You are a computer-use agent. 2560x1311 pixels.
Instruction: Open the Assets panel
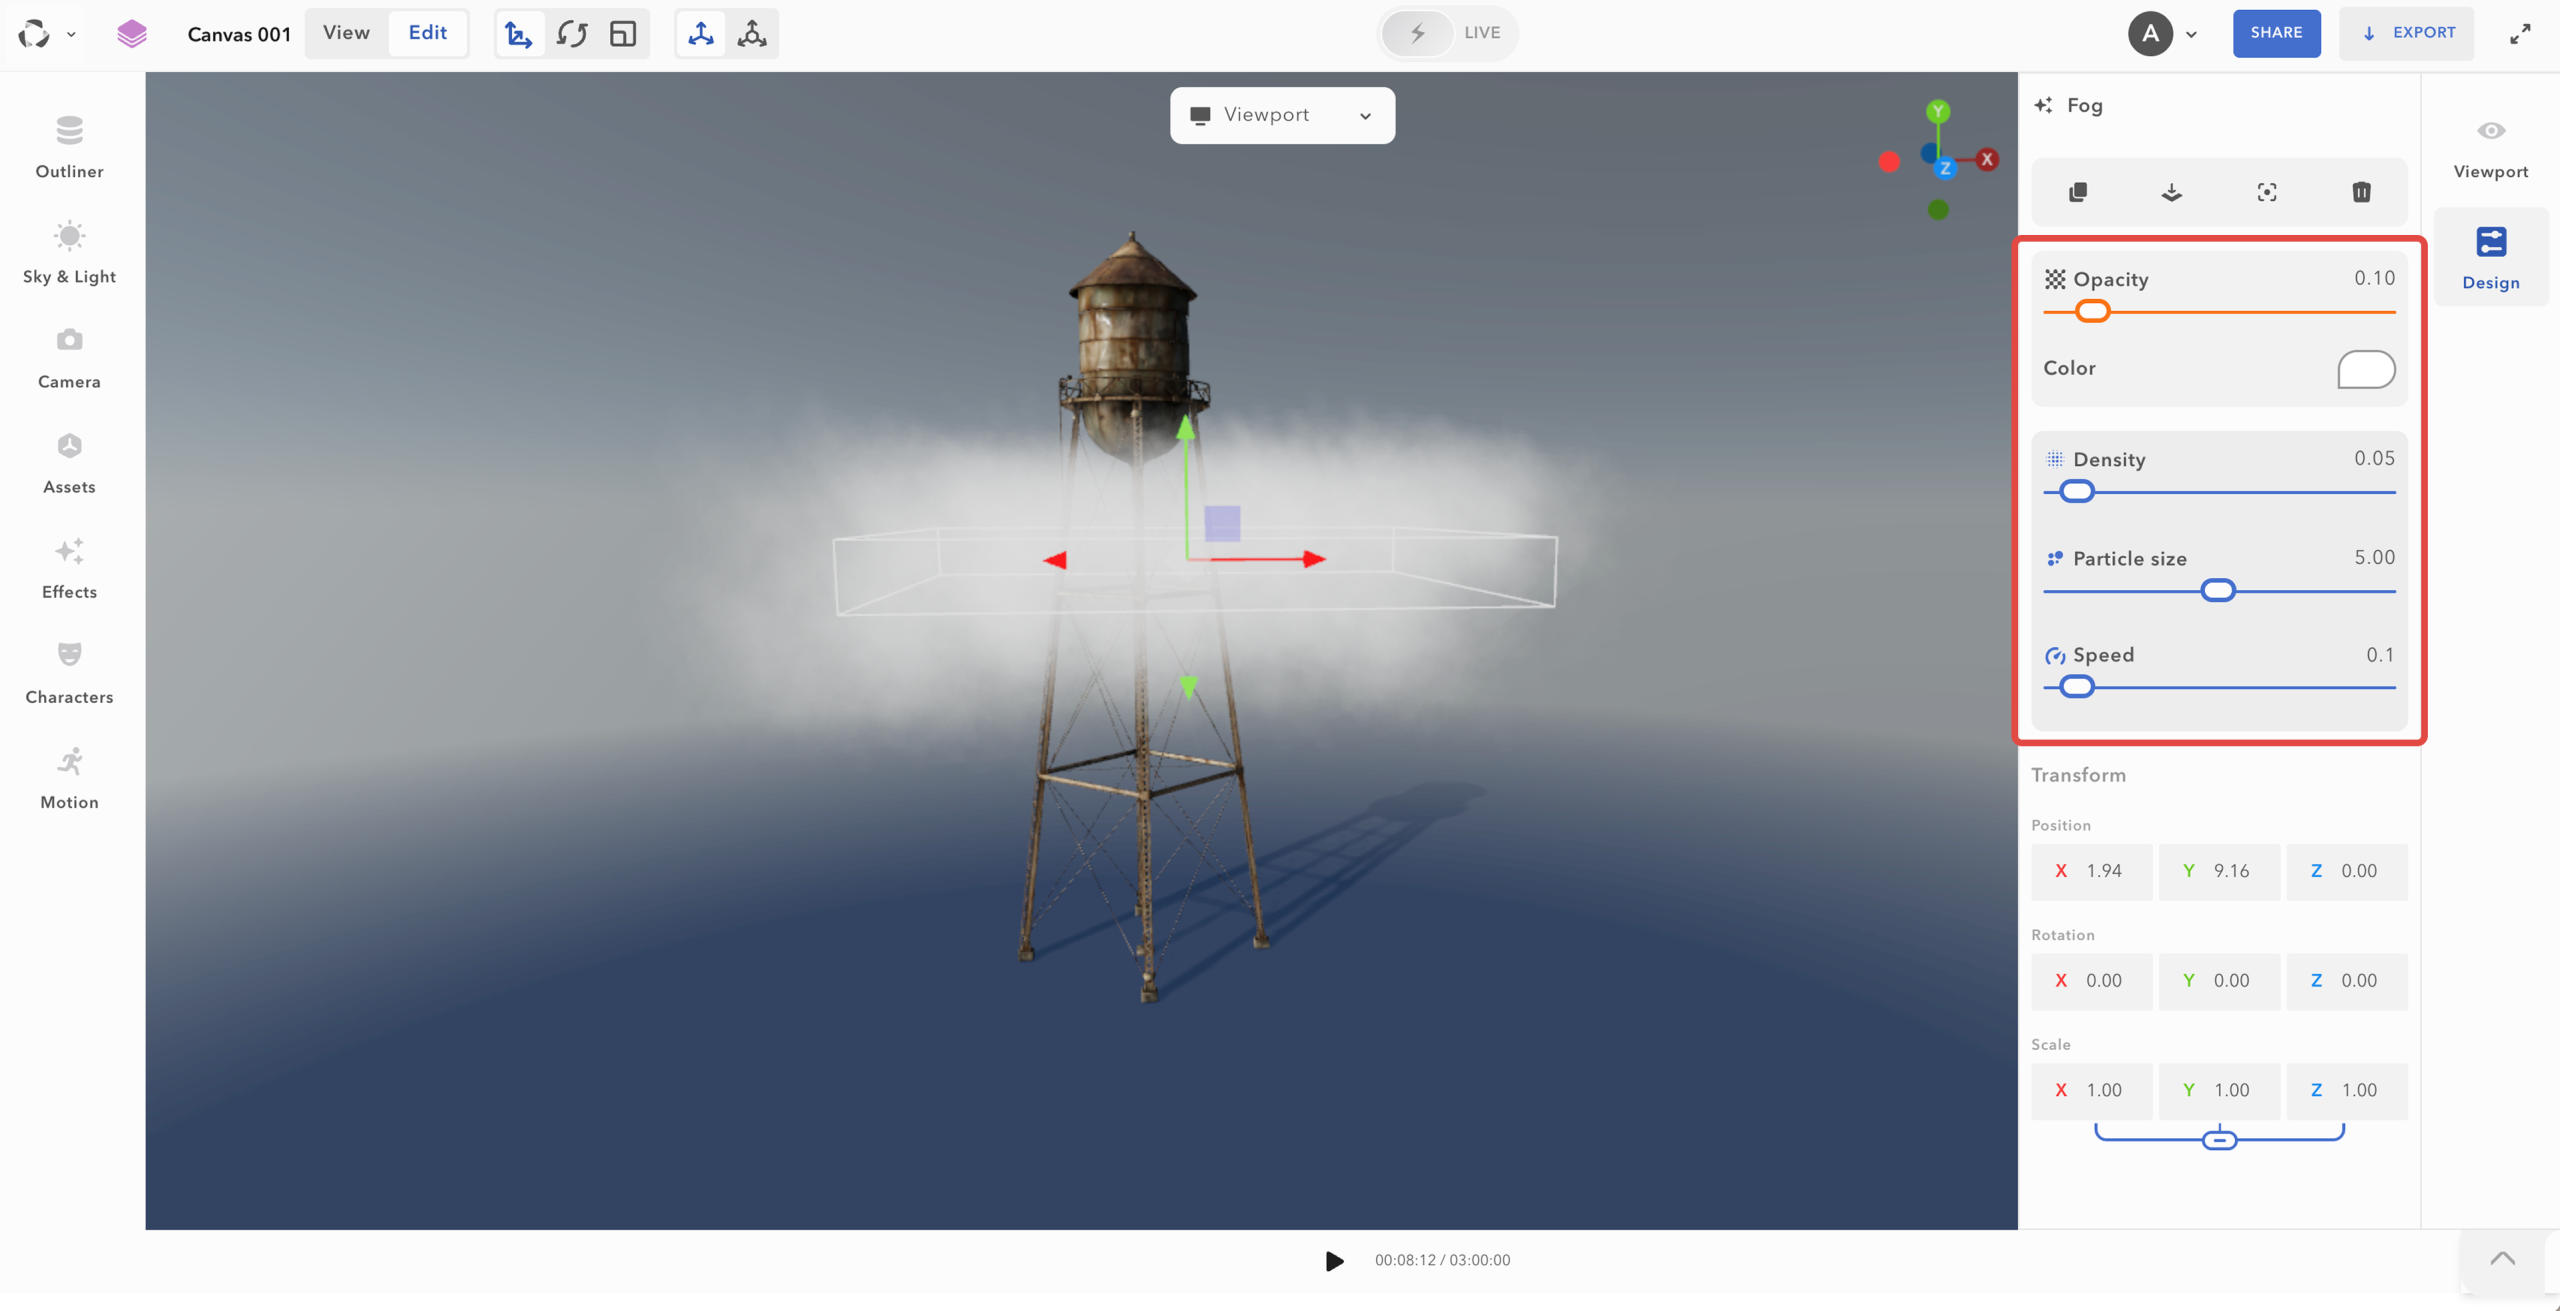click(x=68, y=460)
